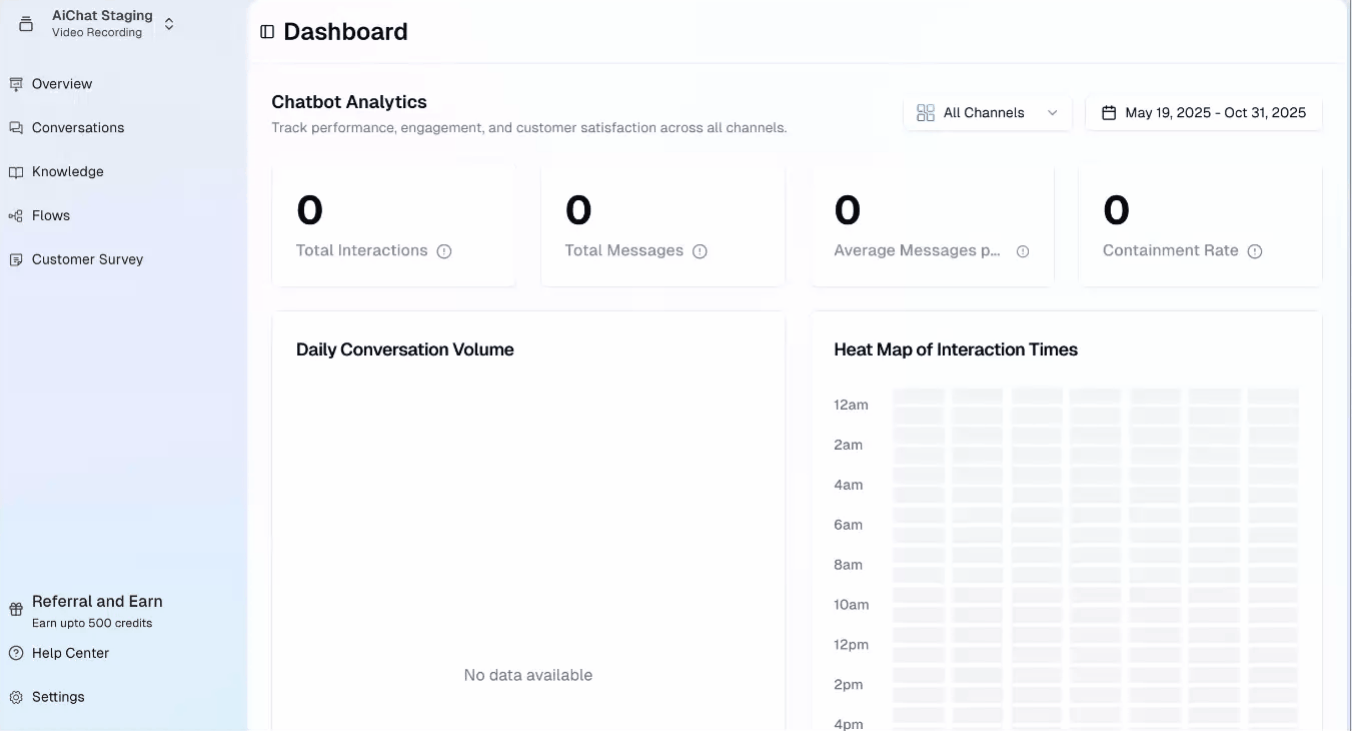Click the Conversations chat bubble icon
The image size is (1352, 731).
[15, 128]
